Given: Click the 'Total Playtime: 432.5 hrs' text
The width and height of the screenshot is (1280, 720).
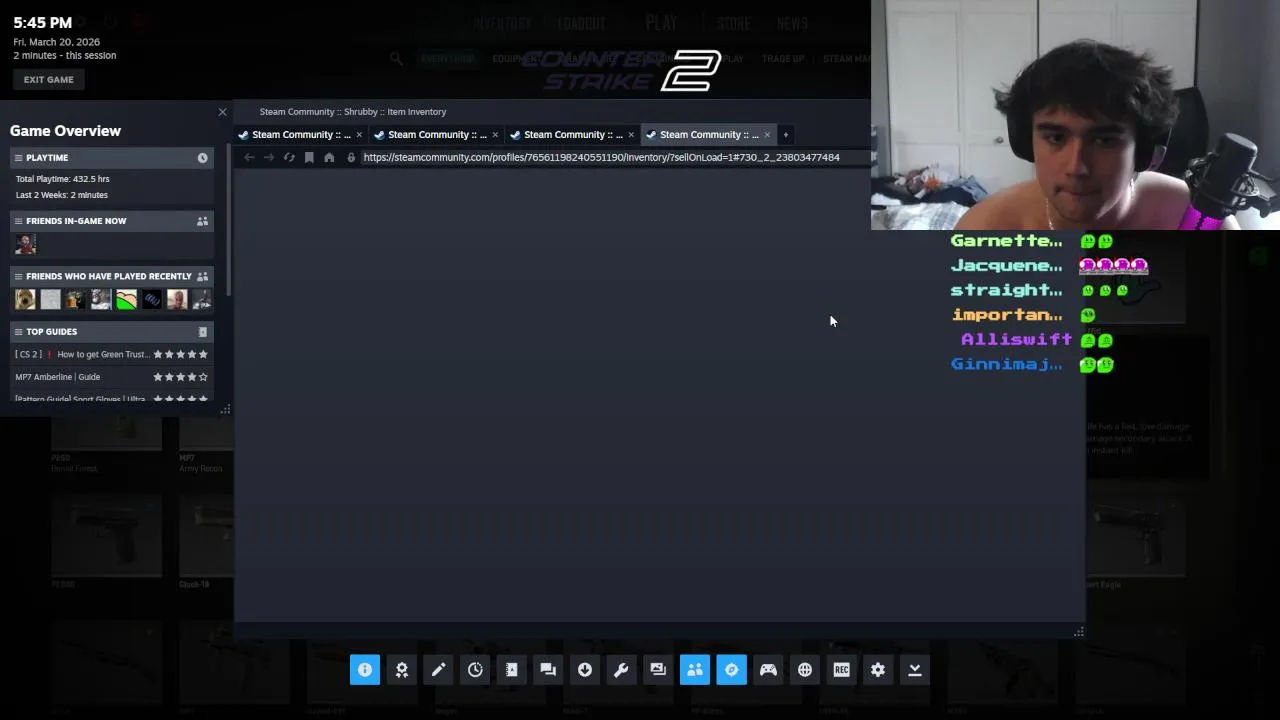Looking at the screenshot, I should 63,179.
